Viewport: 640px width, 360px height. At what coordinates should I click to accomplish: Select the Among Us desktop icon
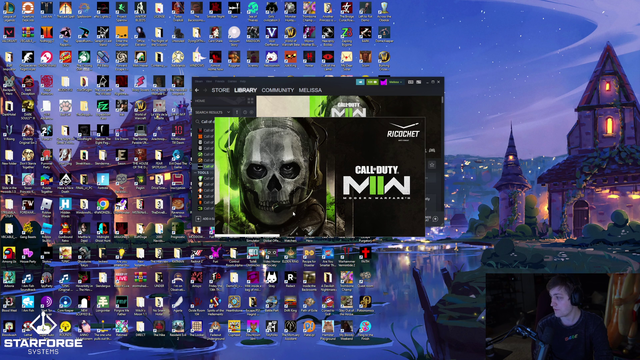pyautogui.click(x=9, y=254)
